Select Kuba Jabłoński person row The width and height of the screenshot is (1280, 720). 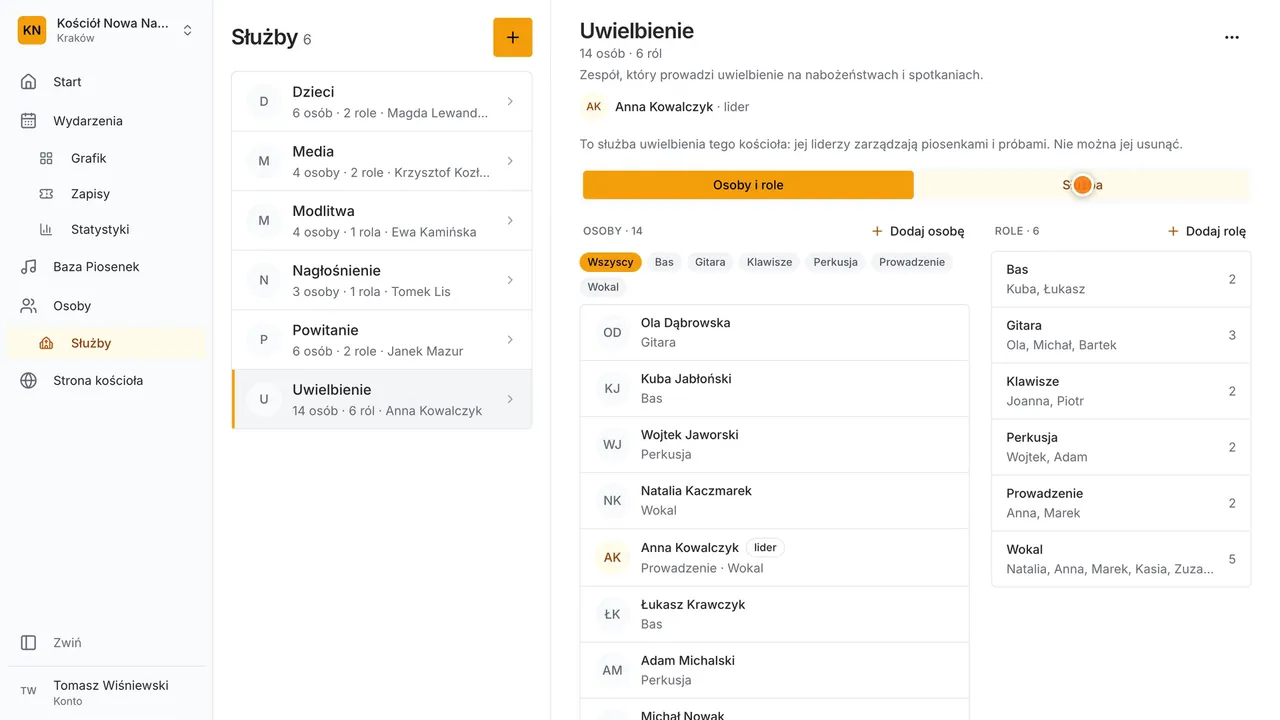pyautogui.click(x=774, y=389)
